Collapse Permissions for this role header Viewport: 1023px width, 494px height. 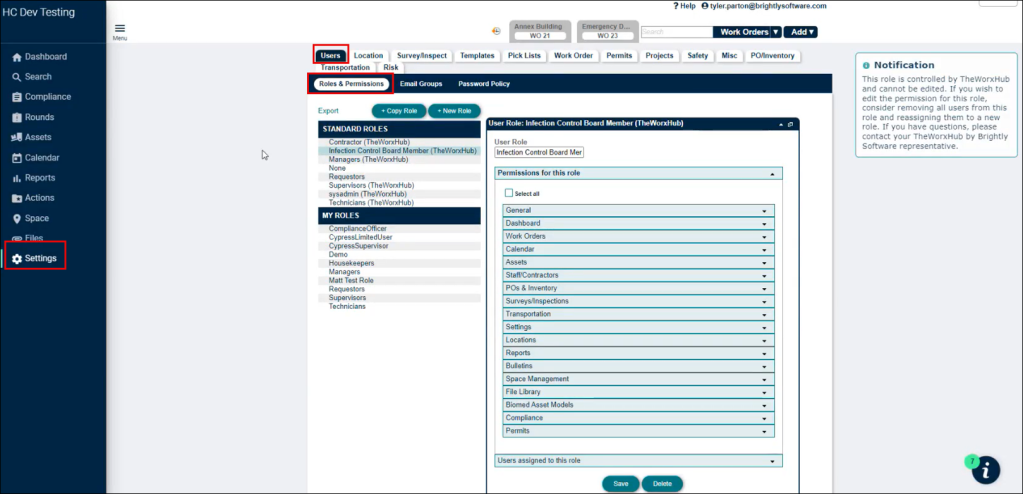pyautogui.click(x=639, y=174)
